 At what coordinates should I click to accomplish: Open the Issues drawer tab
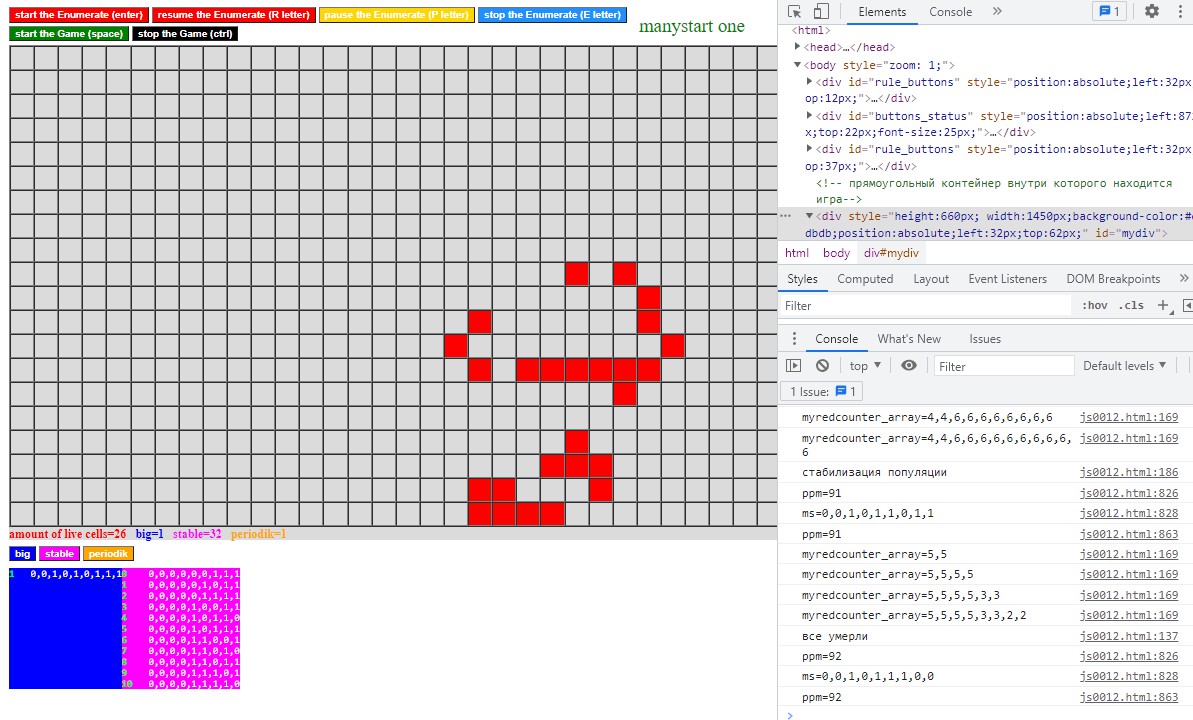(x=985, y=339)
